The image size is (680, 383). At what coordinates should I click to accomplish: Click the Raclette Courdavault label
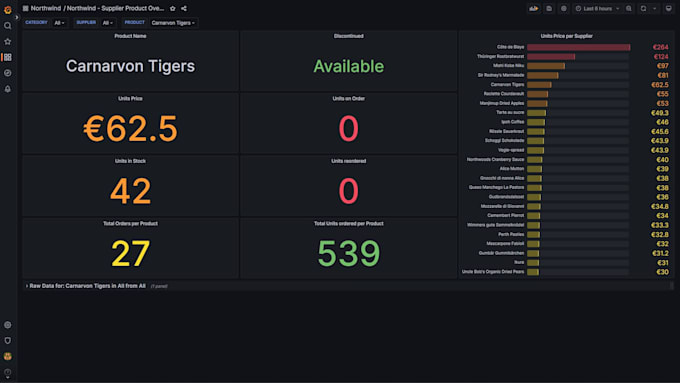coord(504,94)
